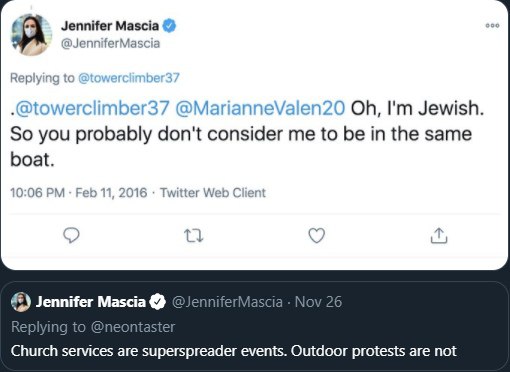Click bold Jennifer Mascia name in lower tweet
This screenshot has width=510, height=372.
click(x=91, y=302)
